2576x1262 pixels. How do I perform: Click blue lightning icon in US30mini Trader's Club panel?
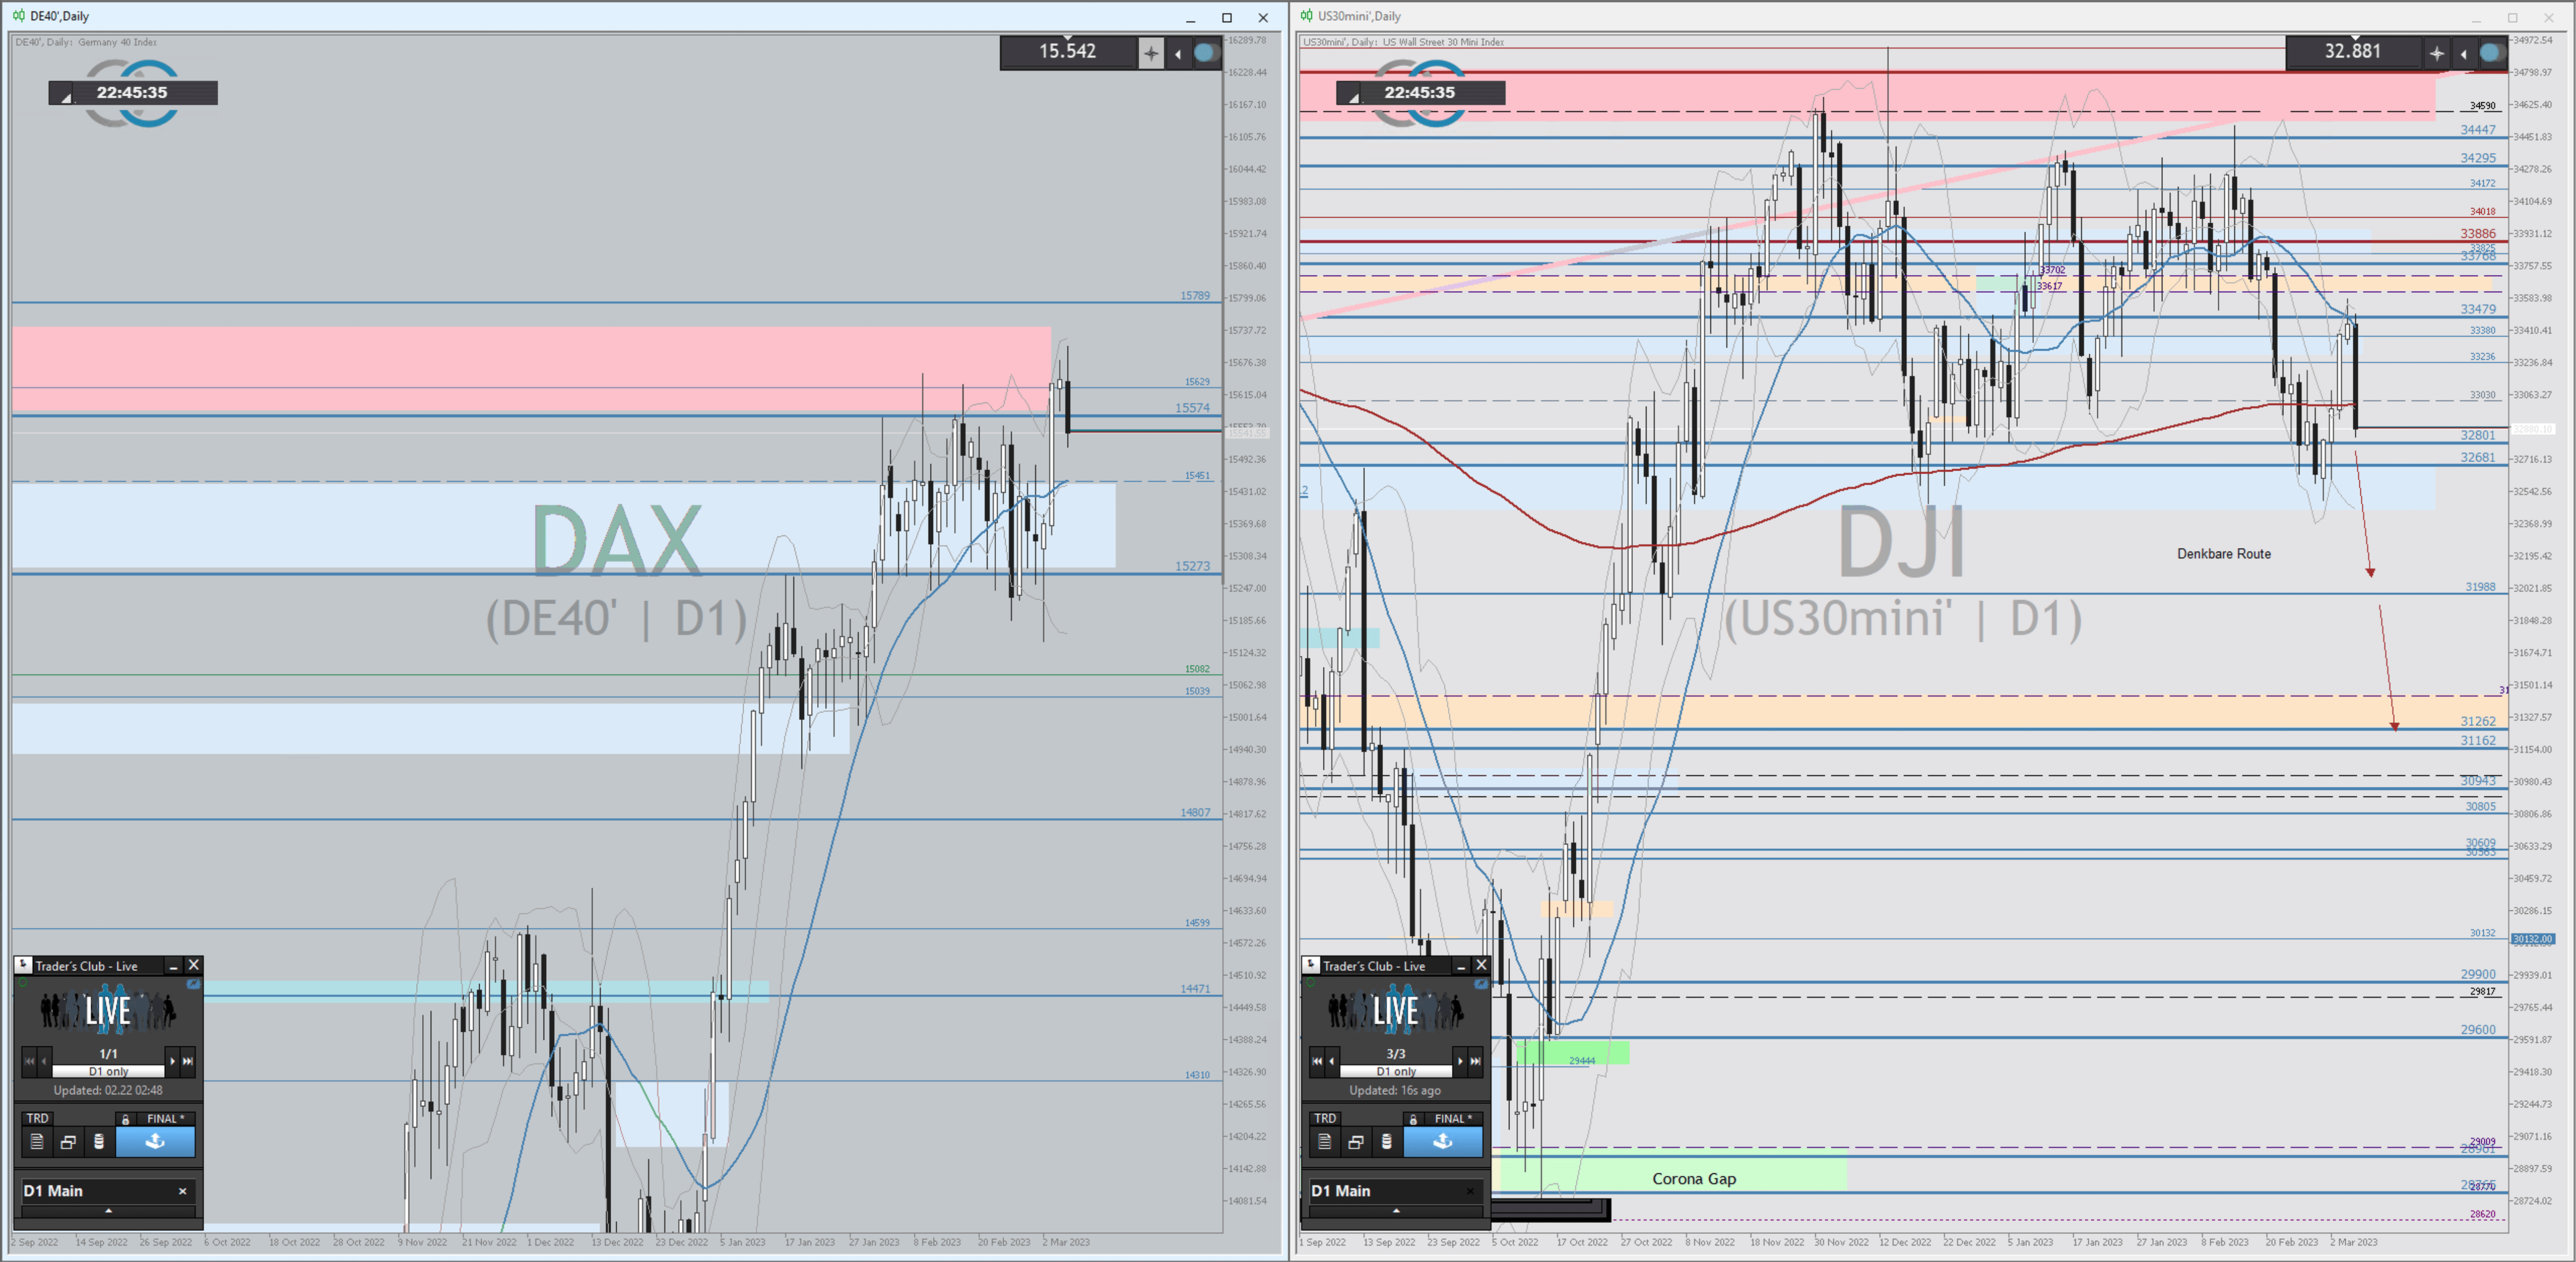(1482, 984)
